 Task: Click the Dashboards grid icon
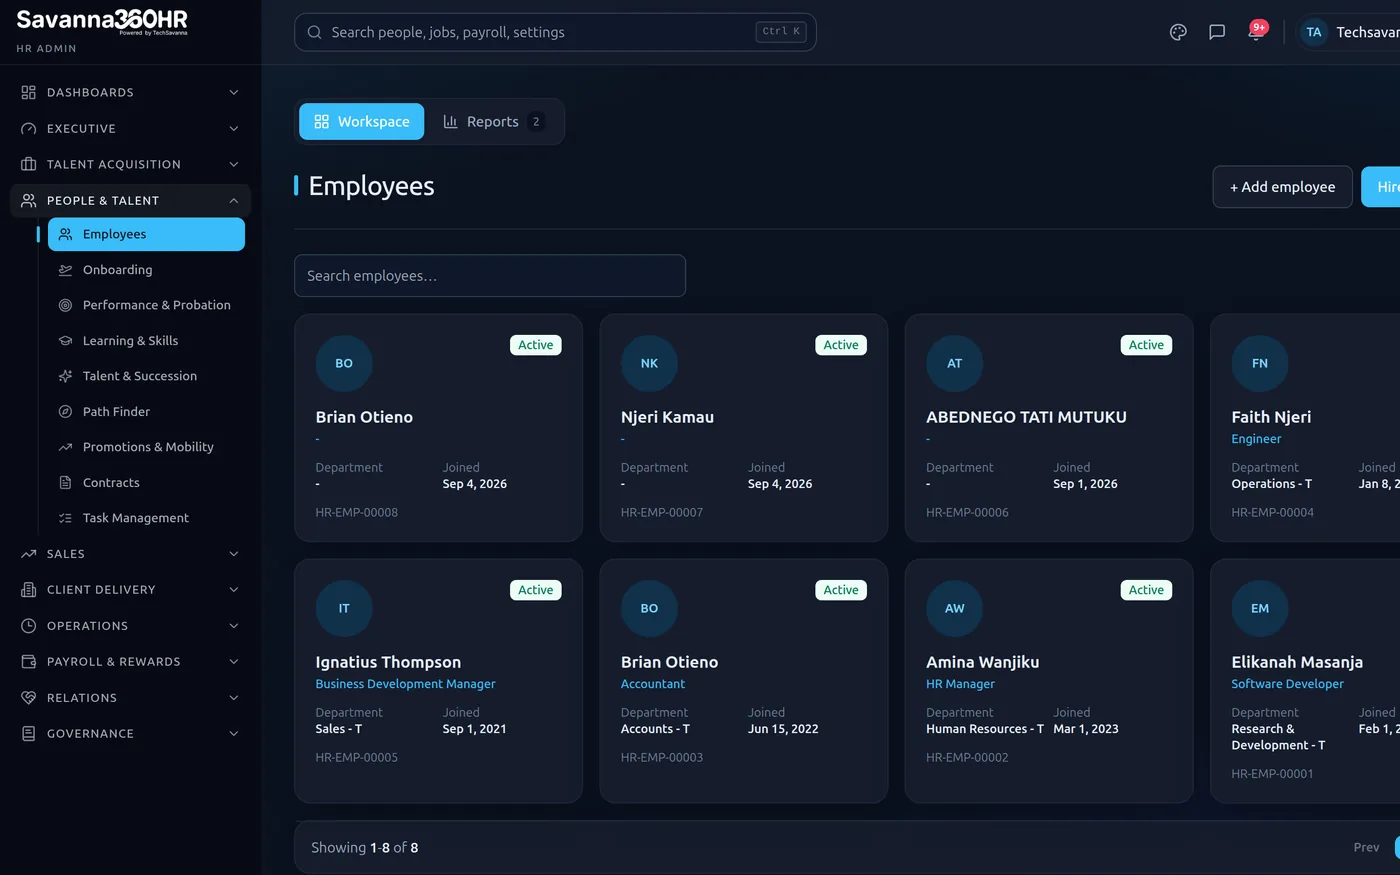pos(28,92)
